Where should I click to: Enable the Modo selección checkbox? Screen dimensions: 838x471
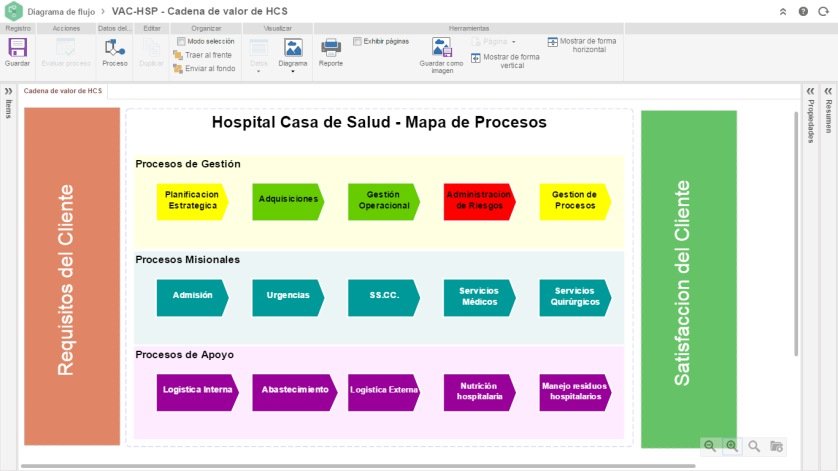181,41
